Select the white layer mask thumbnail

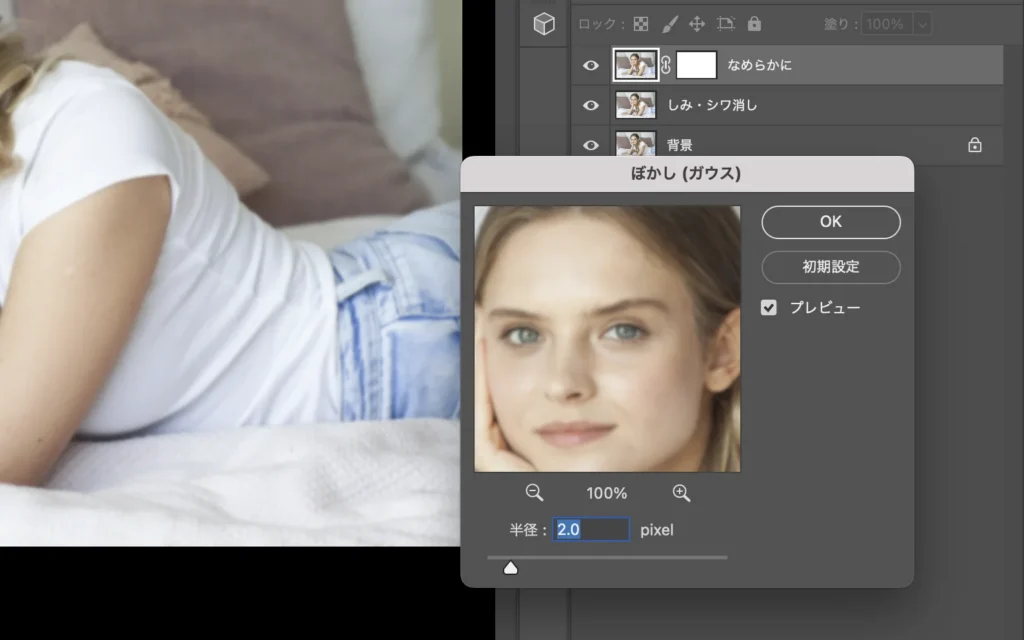(696, 66)
